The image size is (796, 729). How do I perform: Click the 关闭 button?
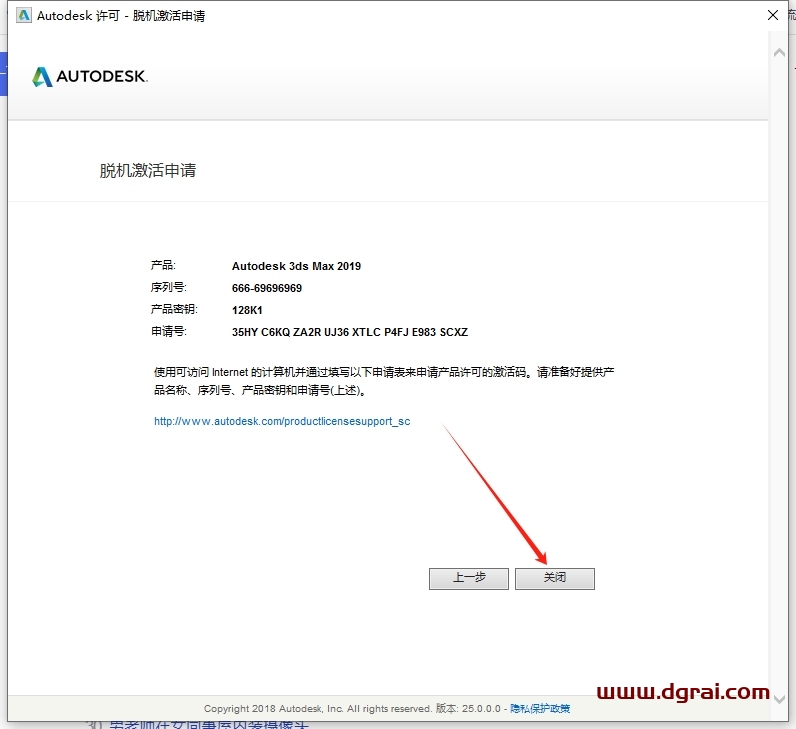tap(554, 578)
